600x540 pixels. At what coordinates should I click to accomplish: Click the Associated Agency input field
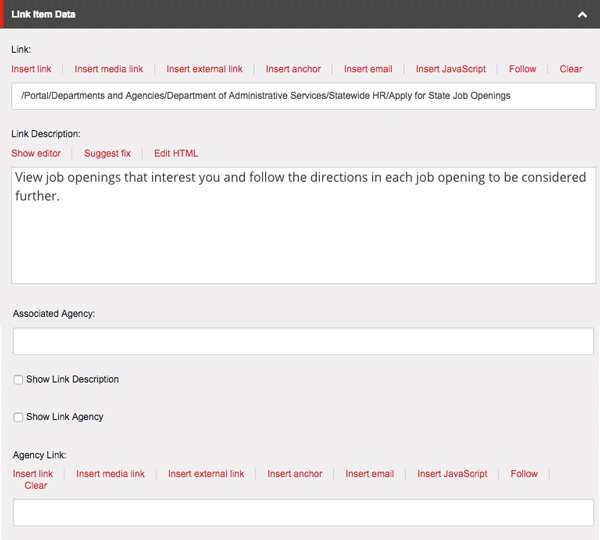(x=304, y=341)
